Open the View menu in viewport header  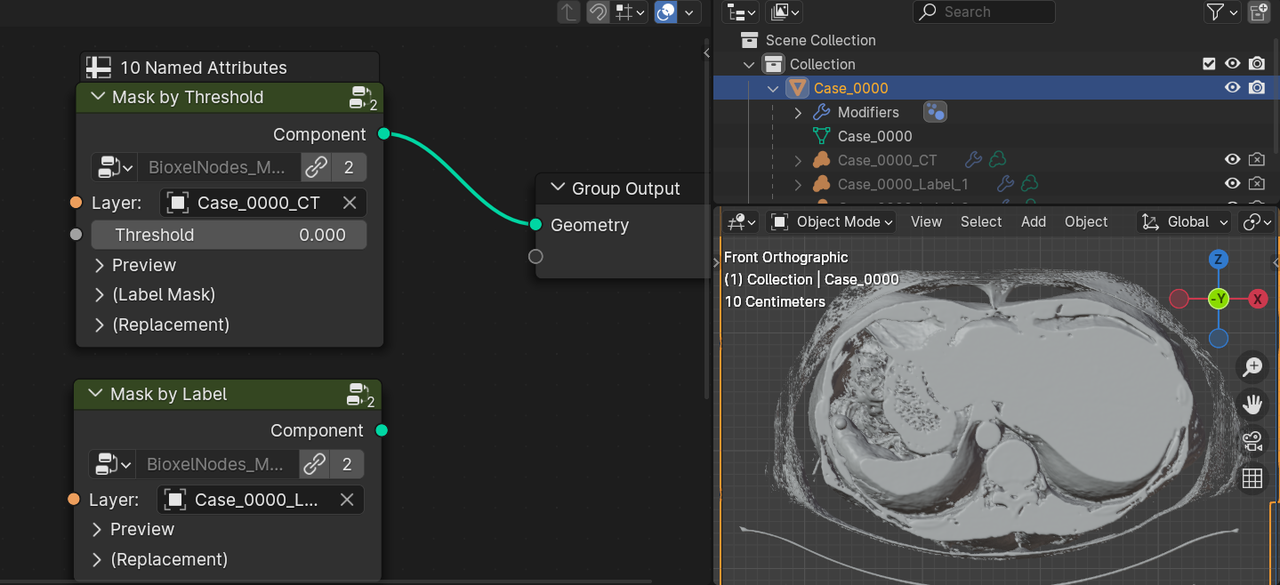click(926, 222)
